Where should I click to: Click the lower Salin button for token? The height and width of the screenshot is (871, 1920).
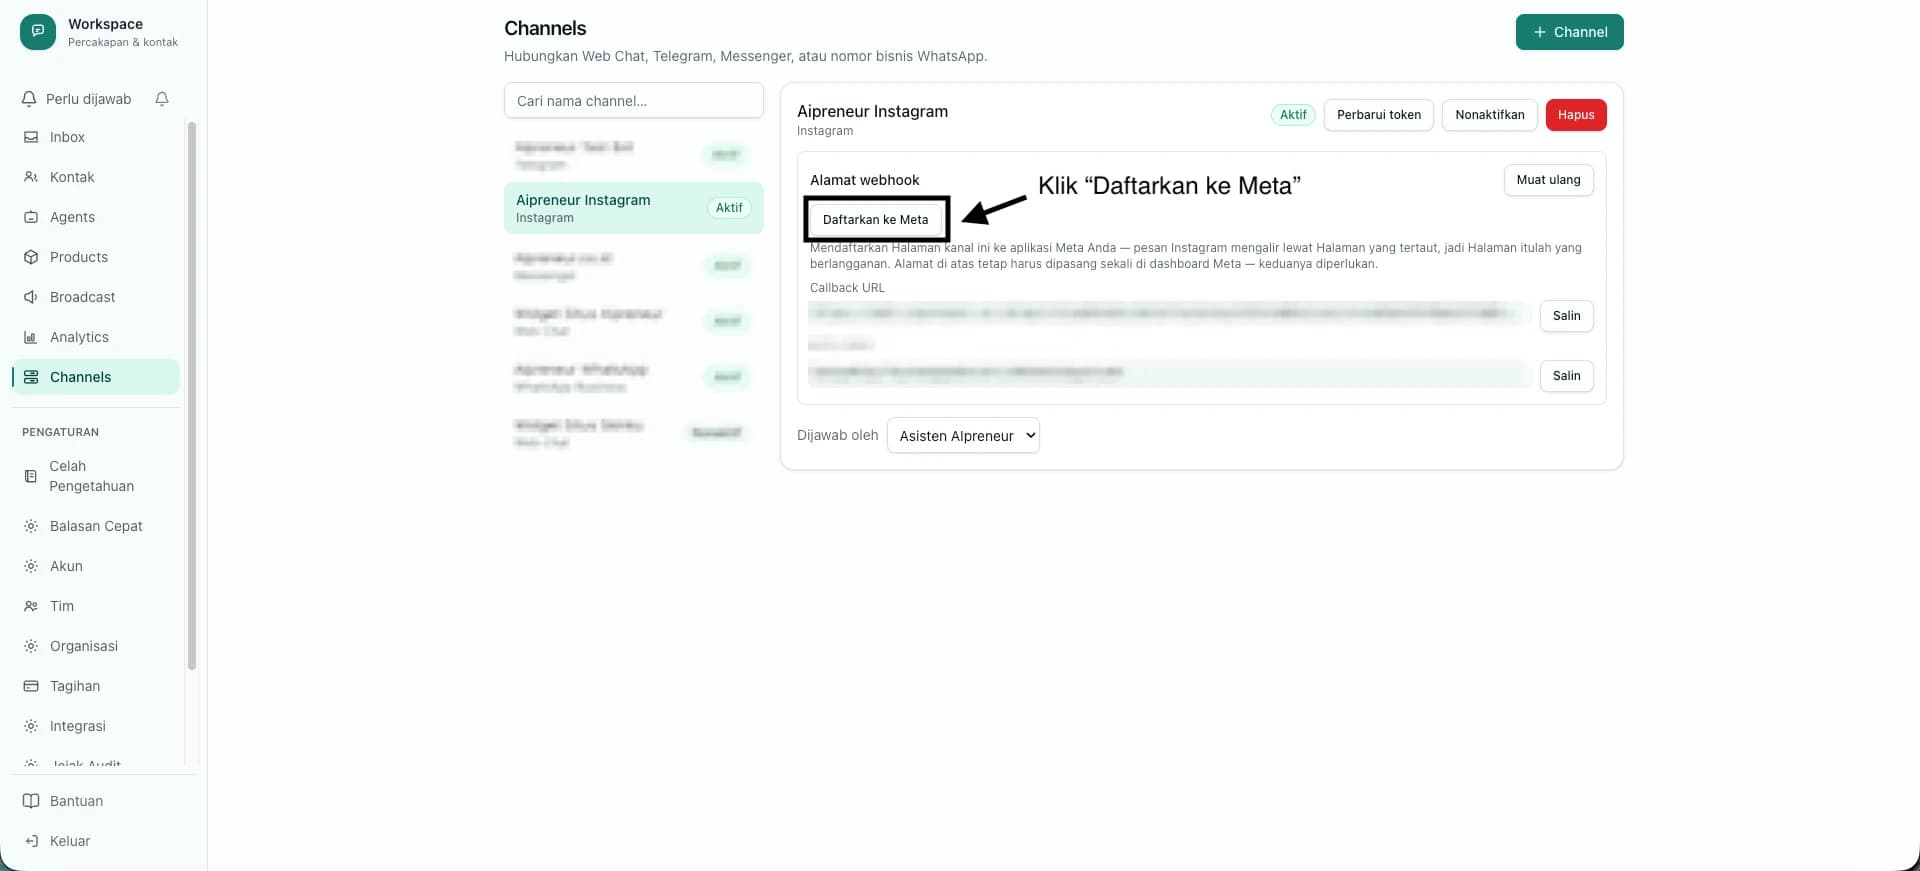(1566, 376)
